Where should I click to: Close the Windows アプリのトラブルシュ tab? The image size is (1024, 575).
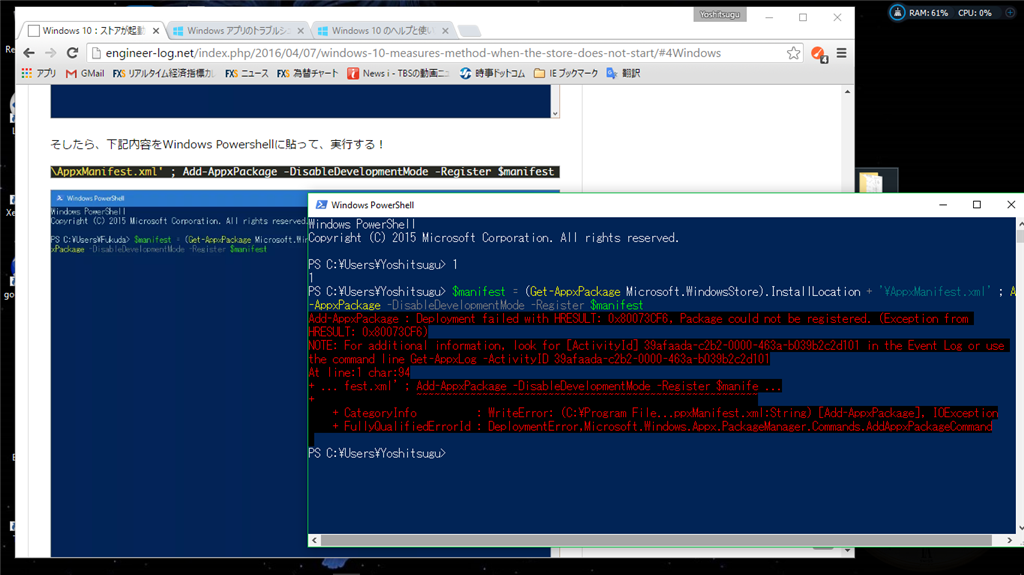click(300, 31)
